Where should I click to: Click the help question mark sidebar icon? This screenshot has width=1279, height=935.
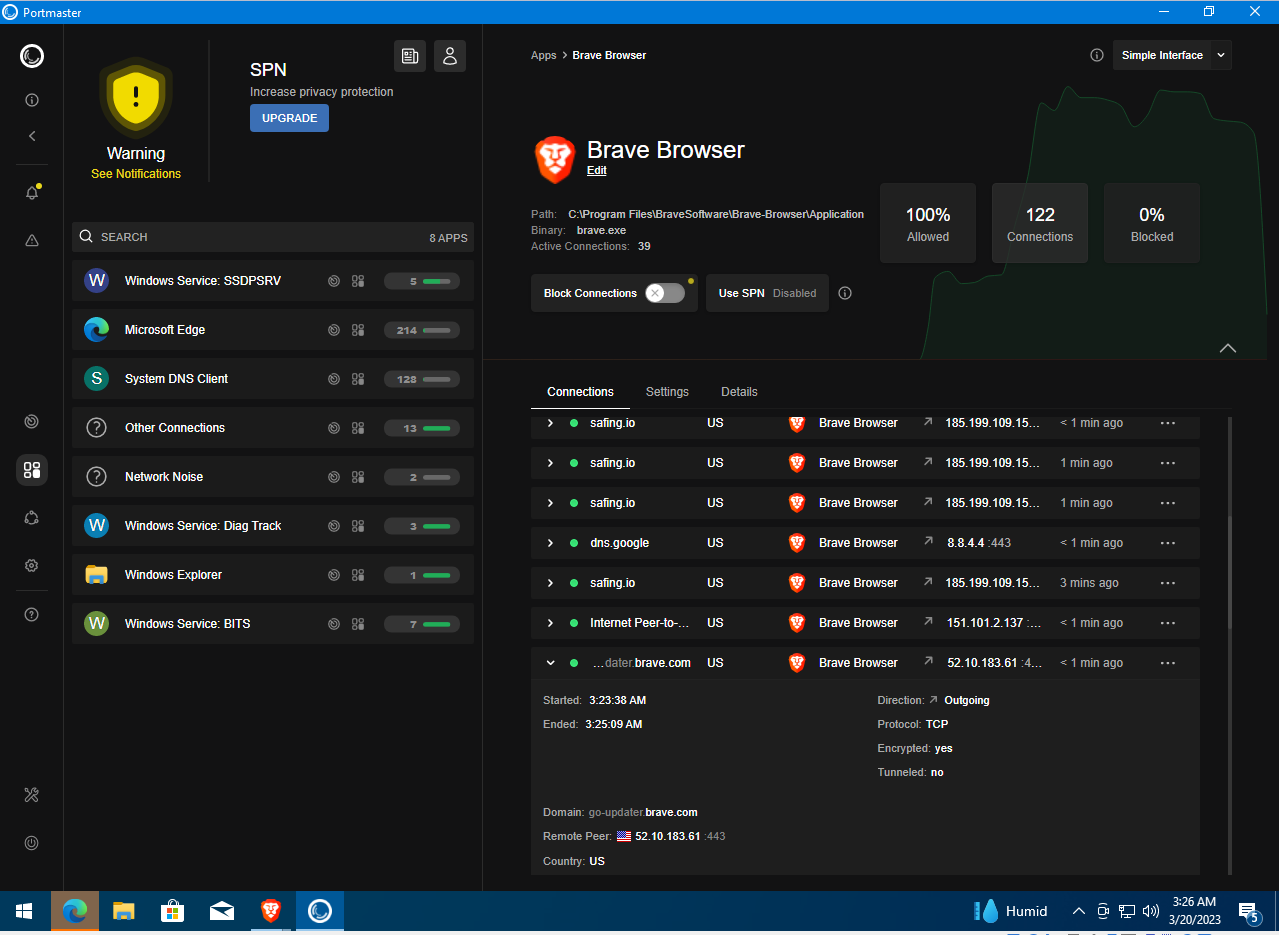tap(32, 615)
